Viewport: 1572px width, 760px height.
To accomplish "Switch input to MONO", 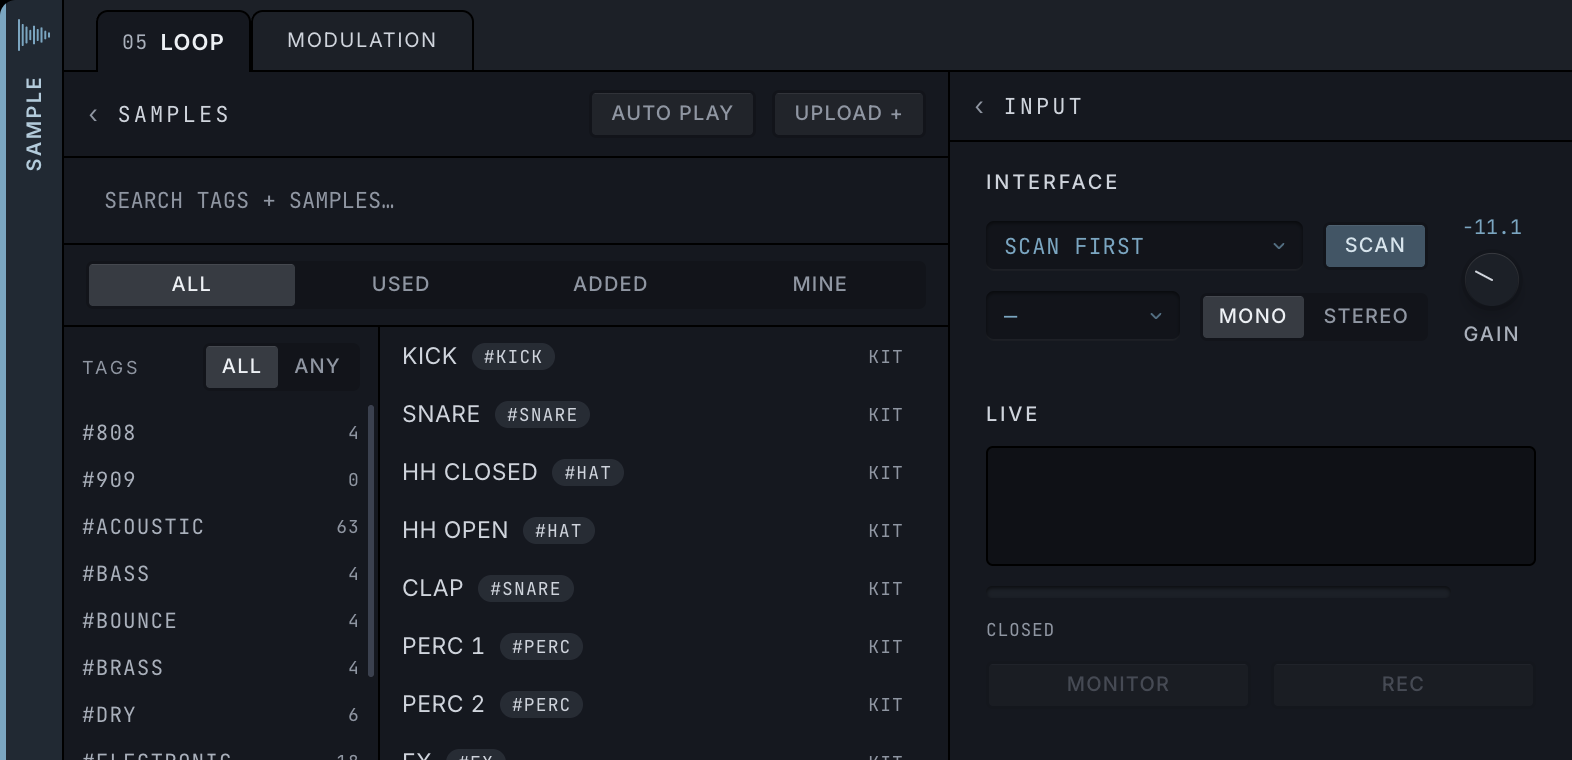I will (1253, 317).
